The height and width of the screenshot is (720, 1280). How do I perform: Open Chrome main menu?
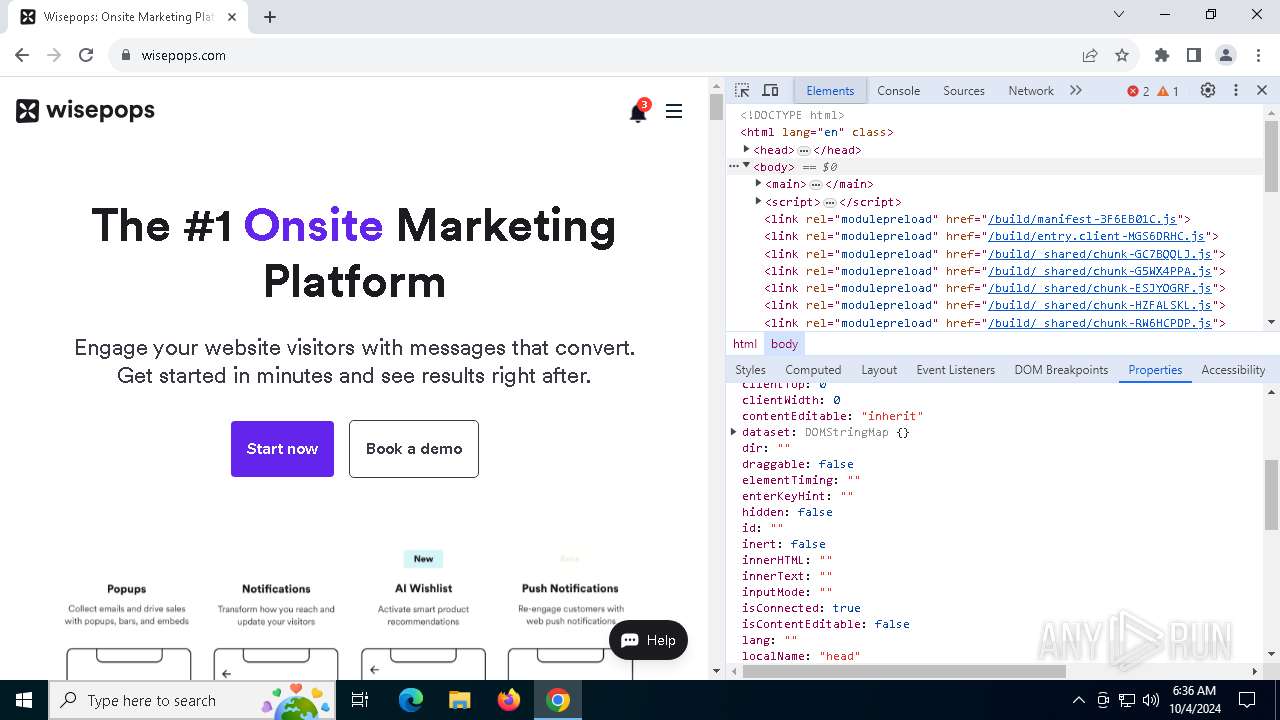1257,55
